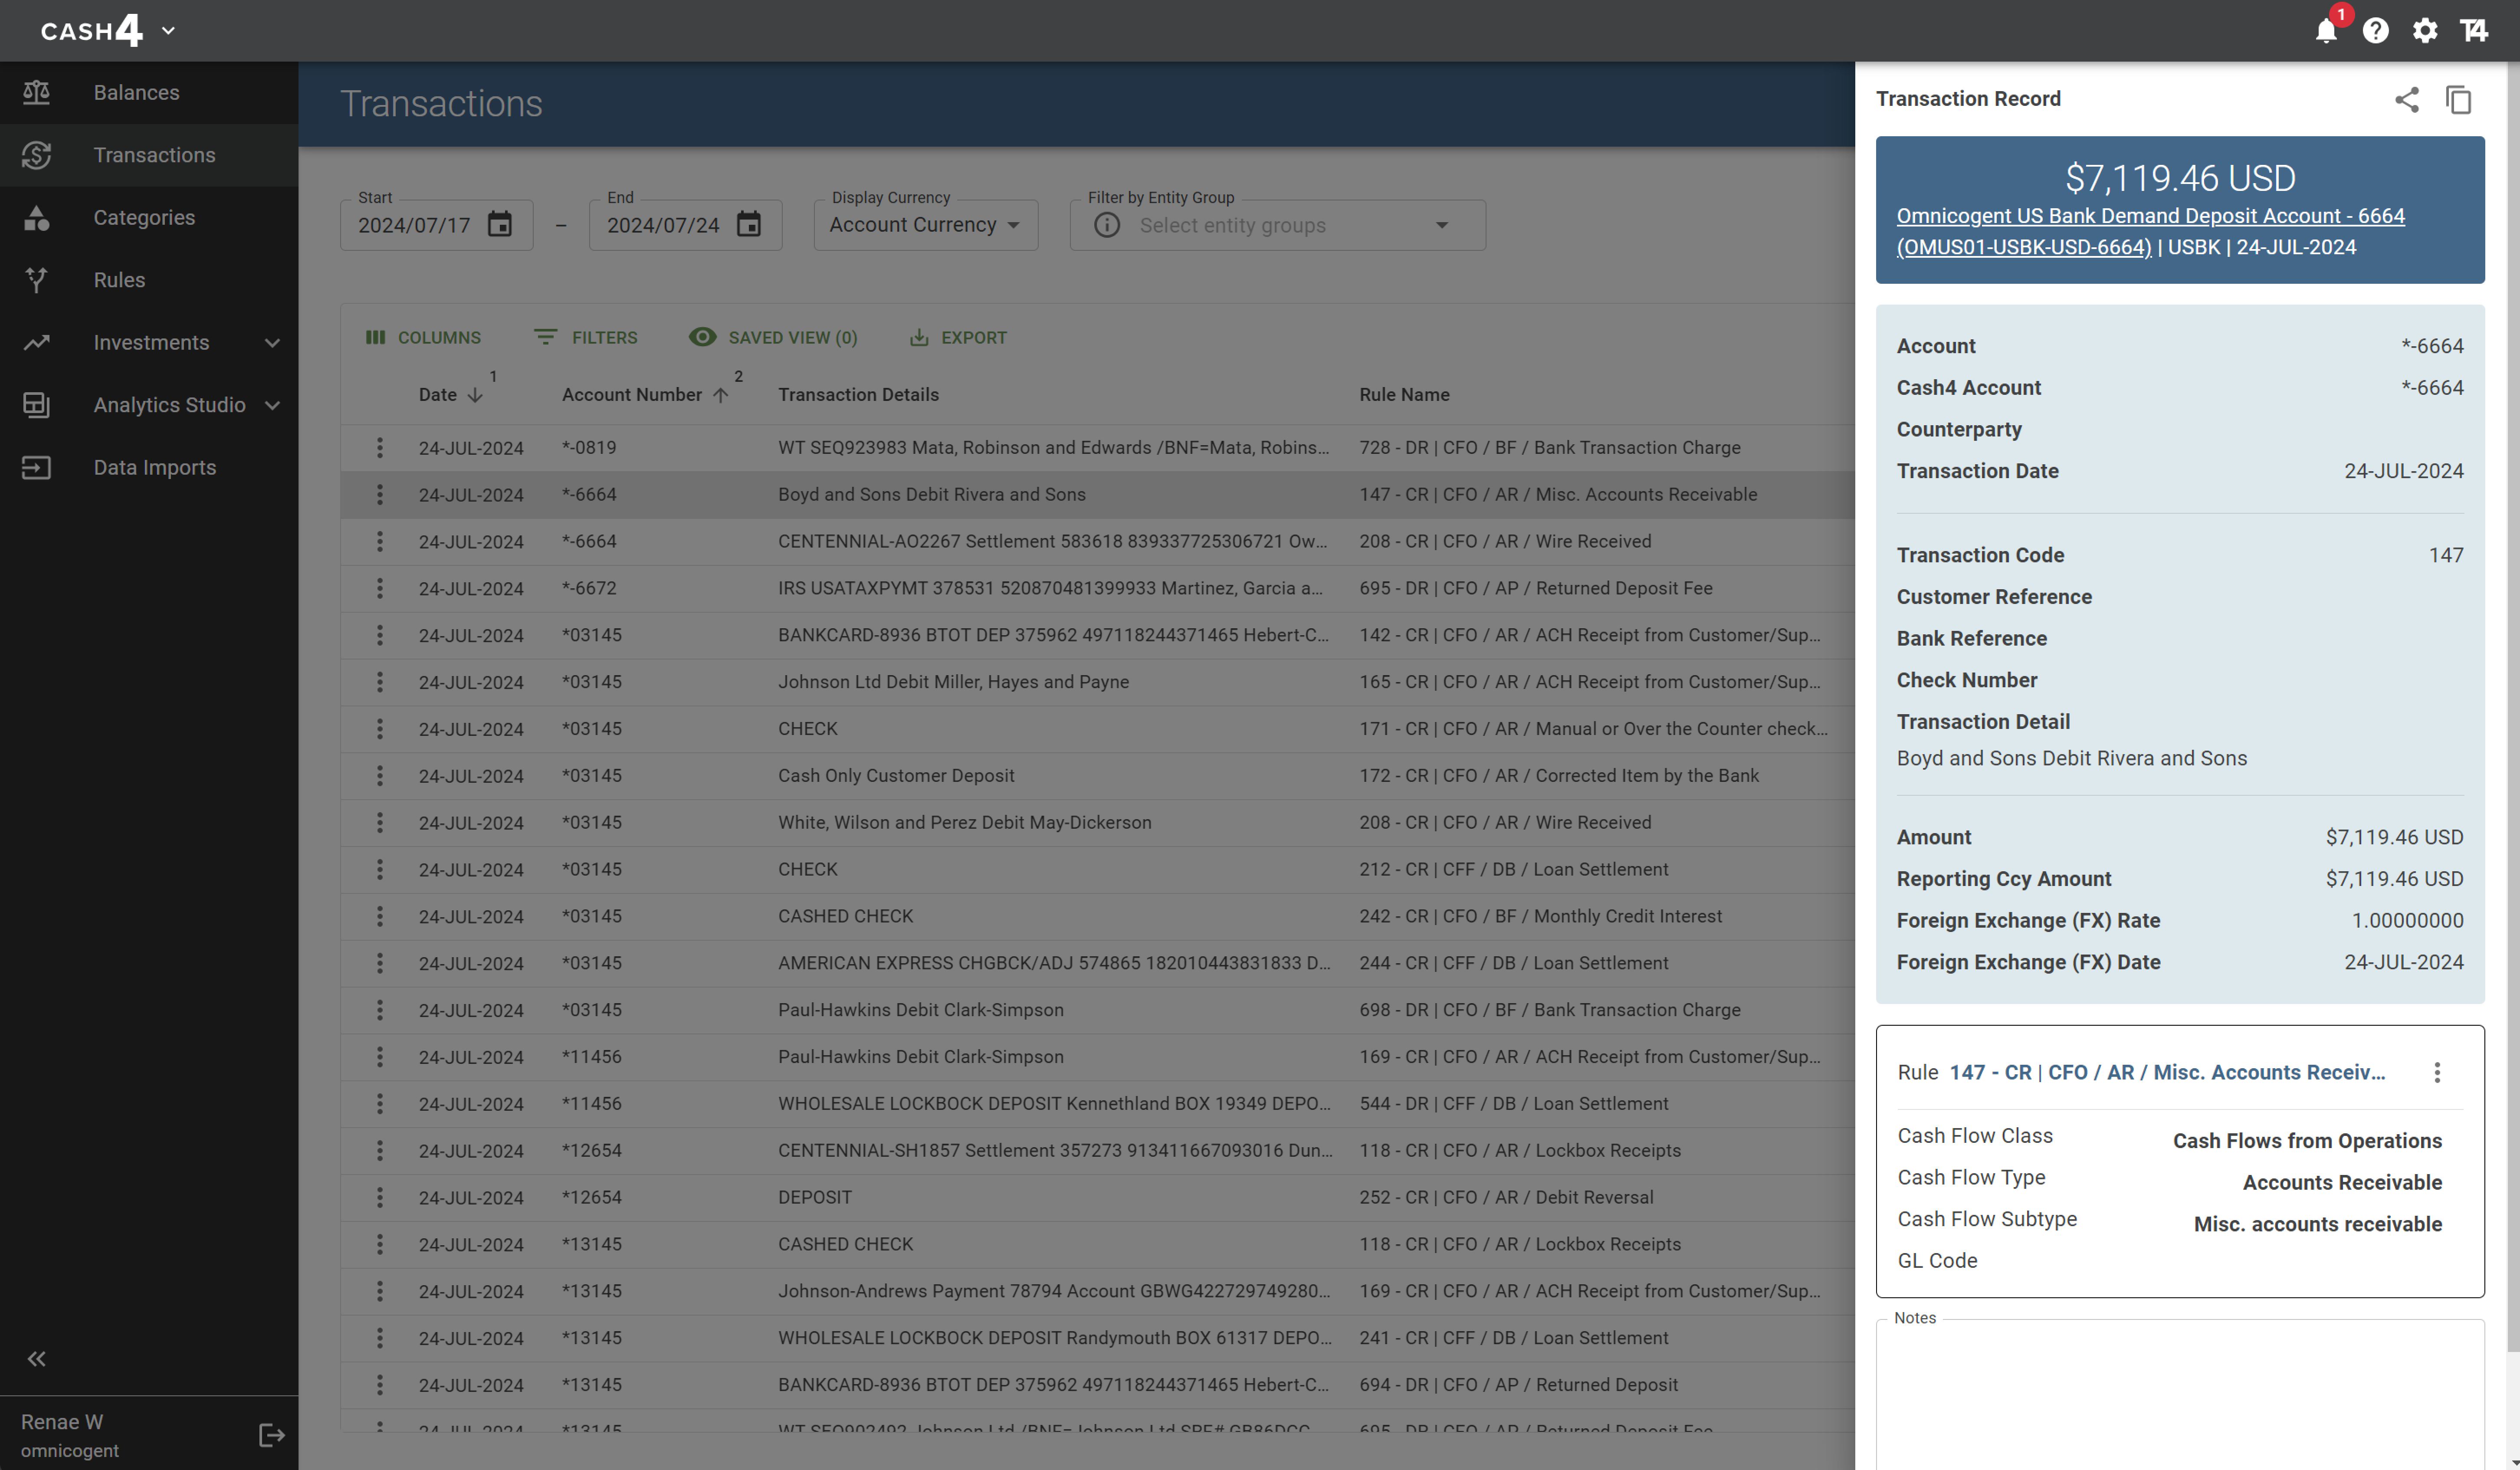
Task: Open the help question mark icon
Action: [2375, 31]
